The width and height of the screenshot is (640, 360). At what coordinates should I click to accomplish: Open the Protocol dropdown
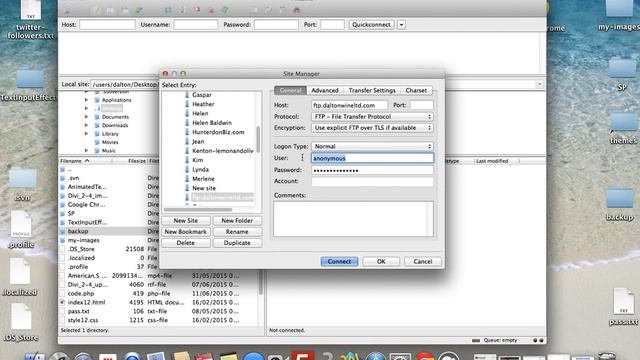[372, 117]
